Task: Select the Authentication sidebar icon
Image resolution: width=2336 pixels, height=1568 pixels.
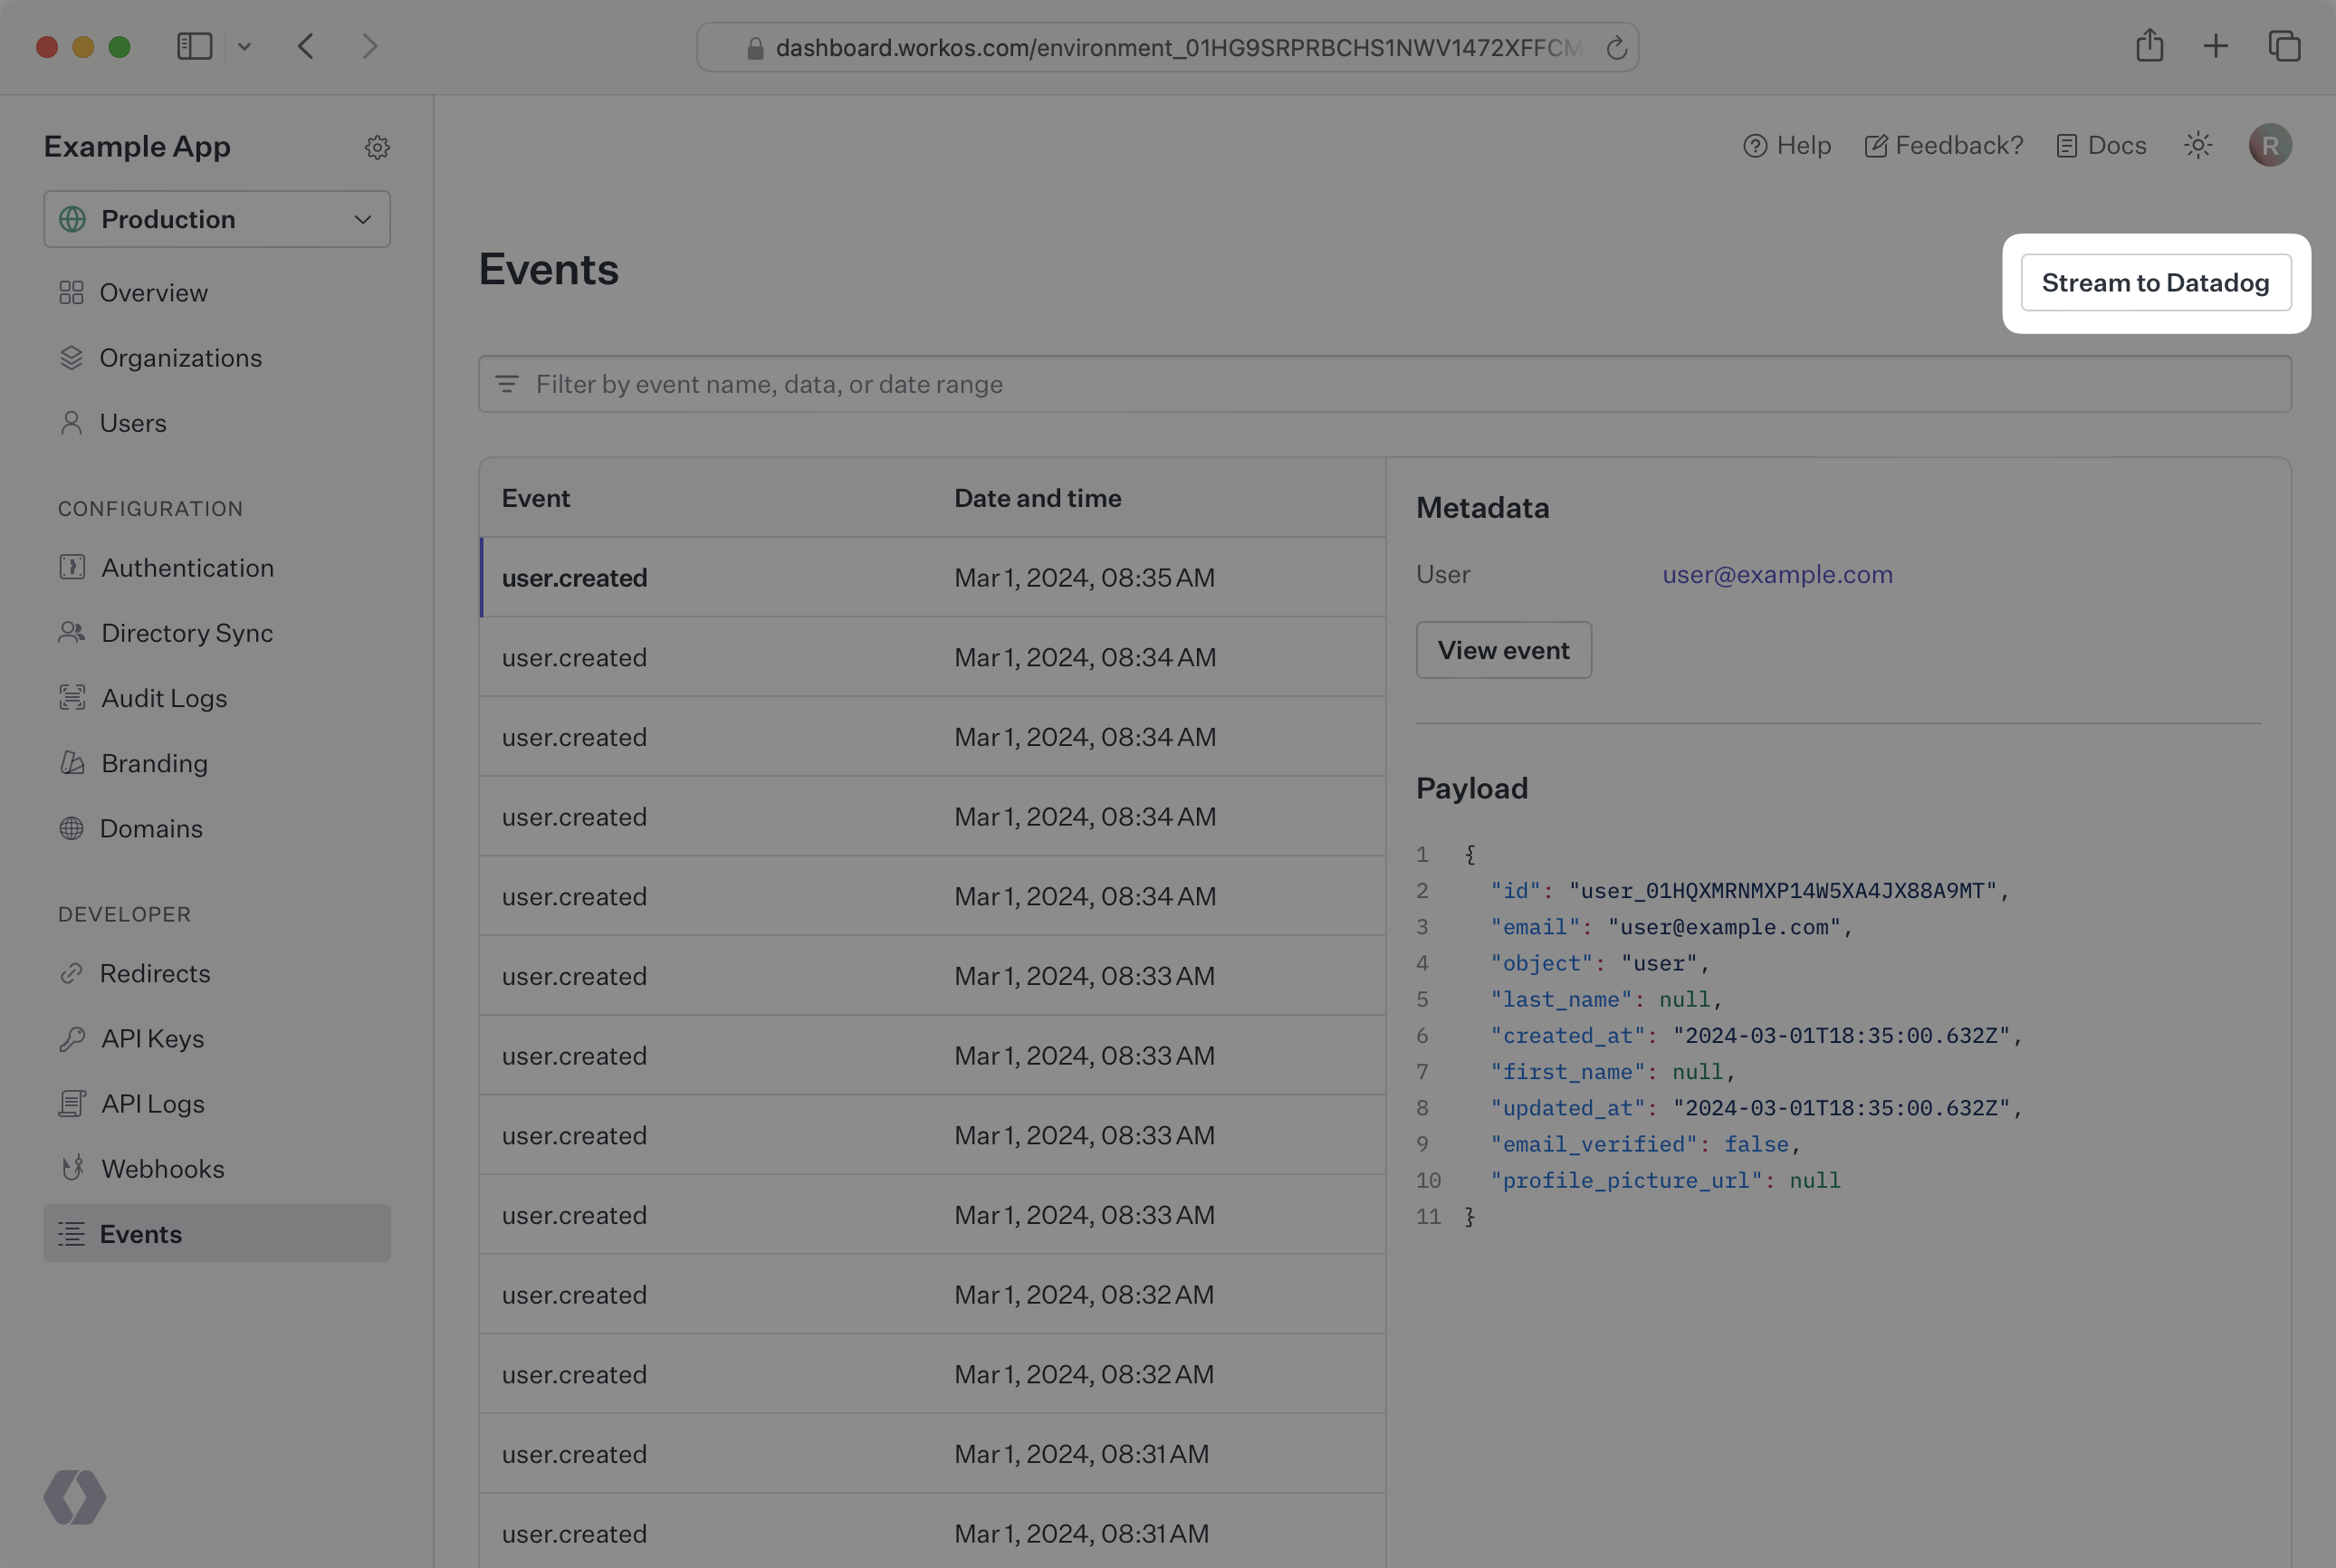Action: tap(72, 567)
